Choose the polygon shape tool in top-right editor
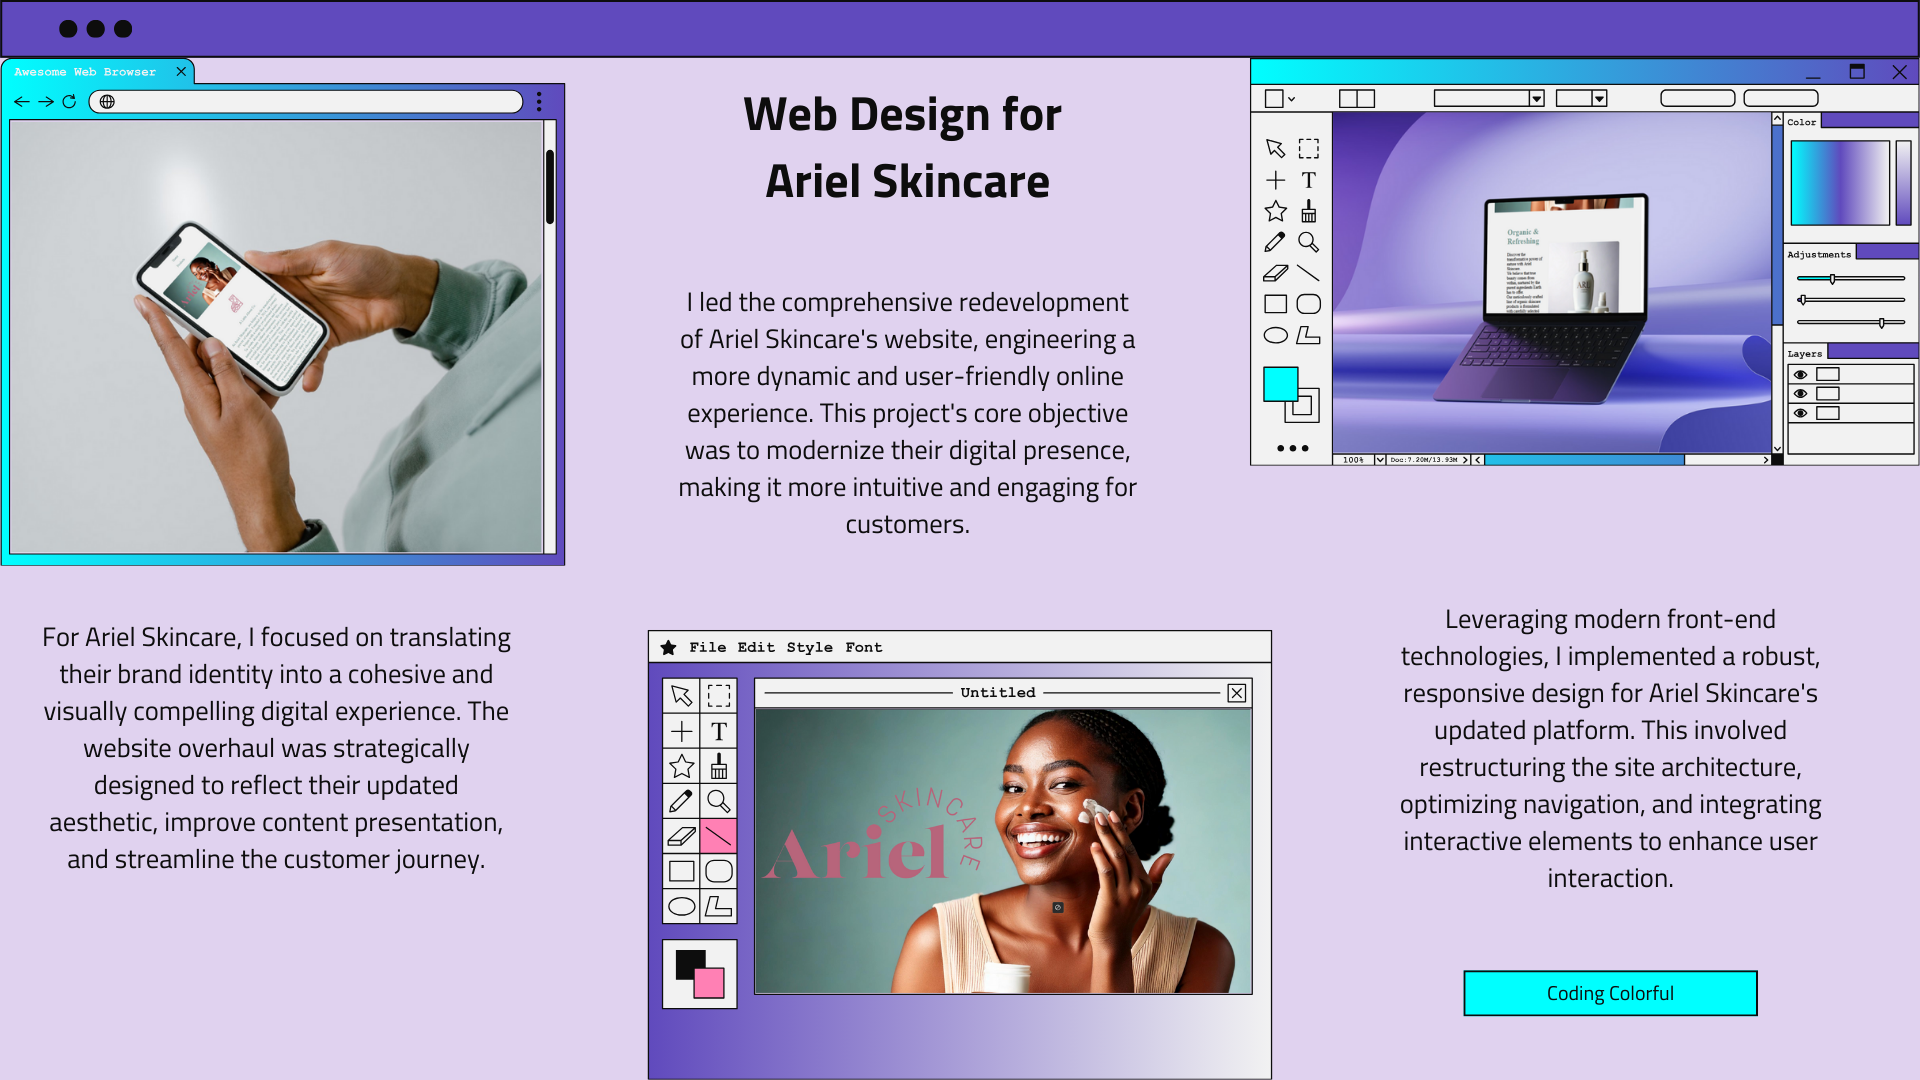The image size is (1920, 1080). [1309, 336]
